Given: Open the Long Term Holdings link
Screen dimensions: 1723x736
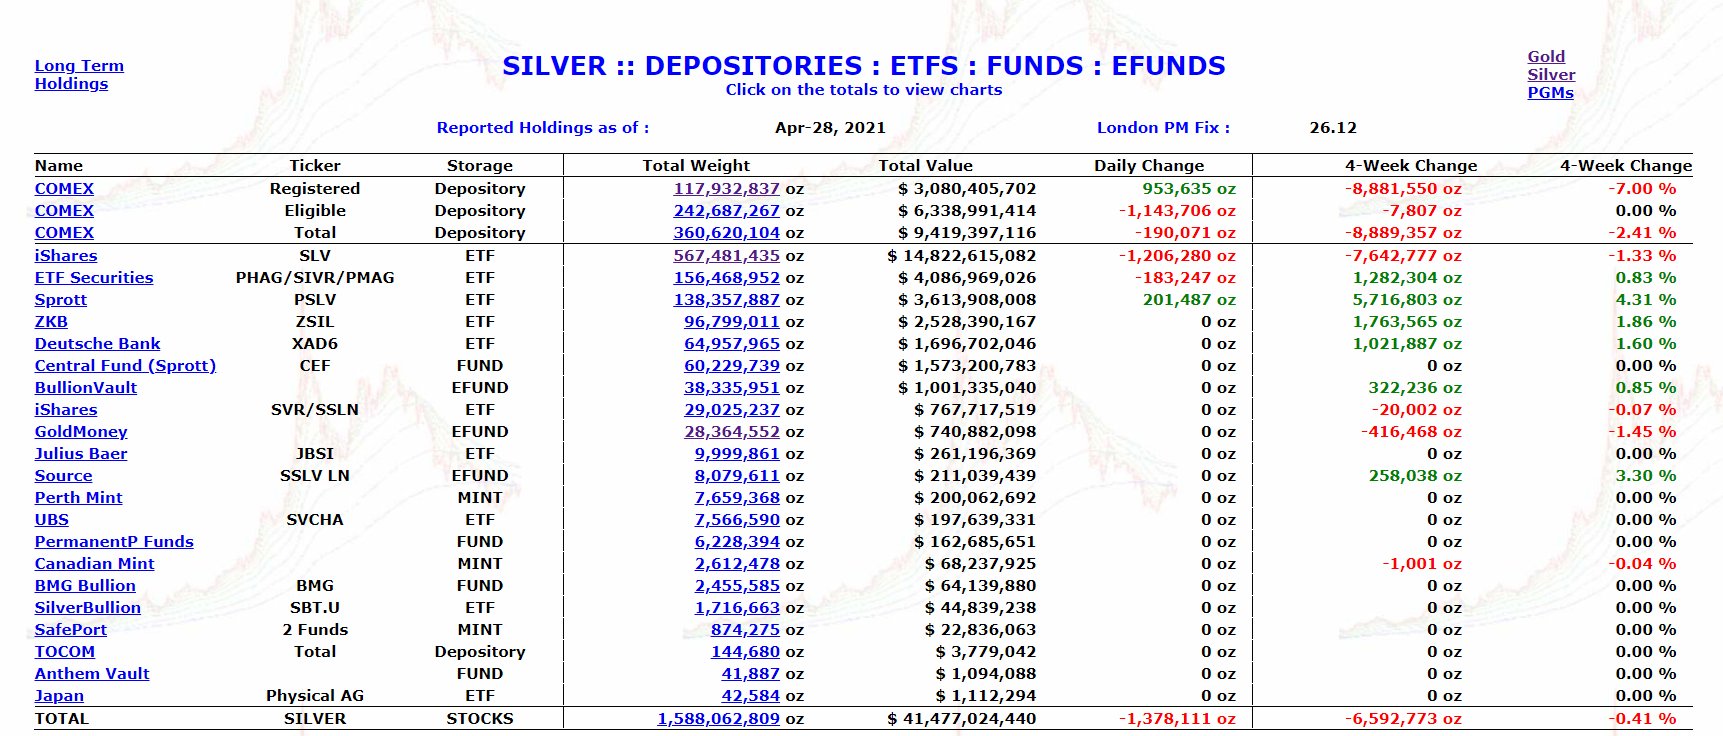Looking at the screenshot, I should pos(79,75).
